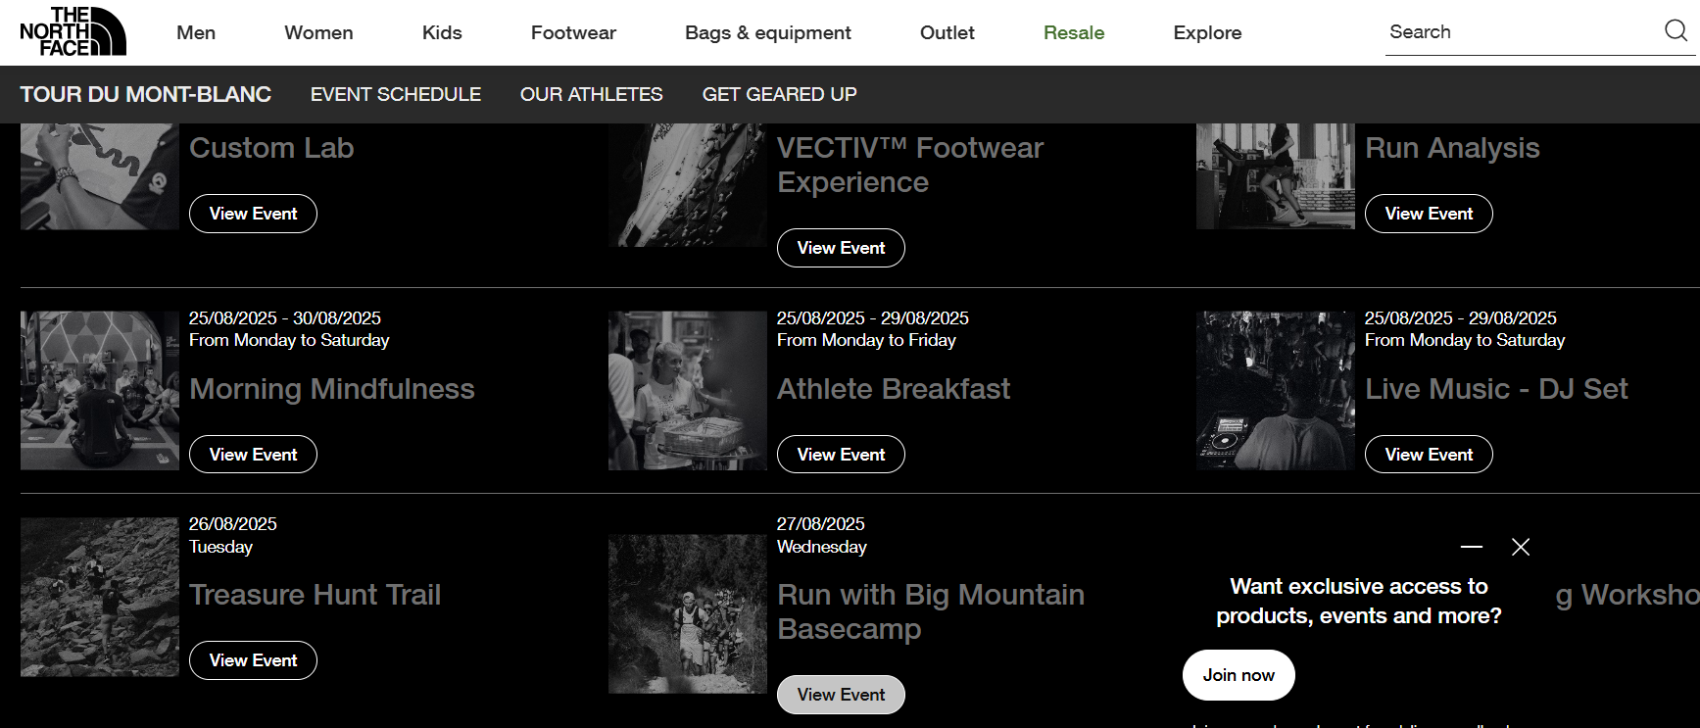Image resolution: width=1700 pixels, height=728 pixels.
Task: Open the Footwear menu
Action: pos(573,33)
